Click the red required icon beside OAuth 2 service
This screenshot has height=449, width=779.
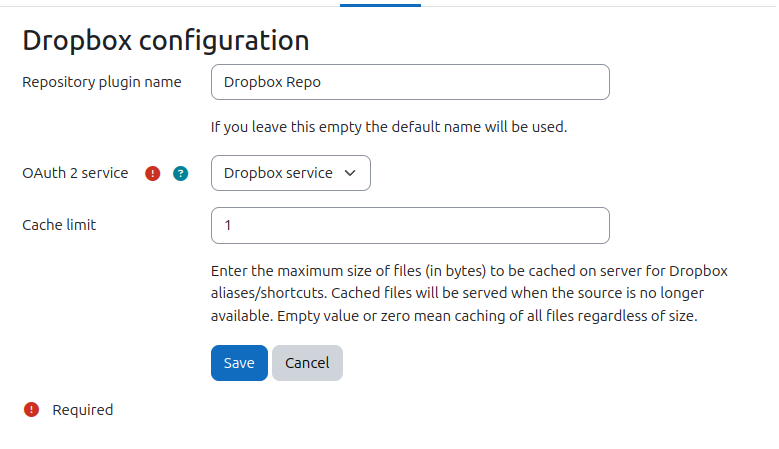coord(153,173)
